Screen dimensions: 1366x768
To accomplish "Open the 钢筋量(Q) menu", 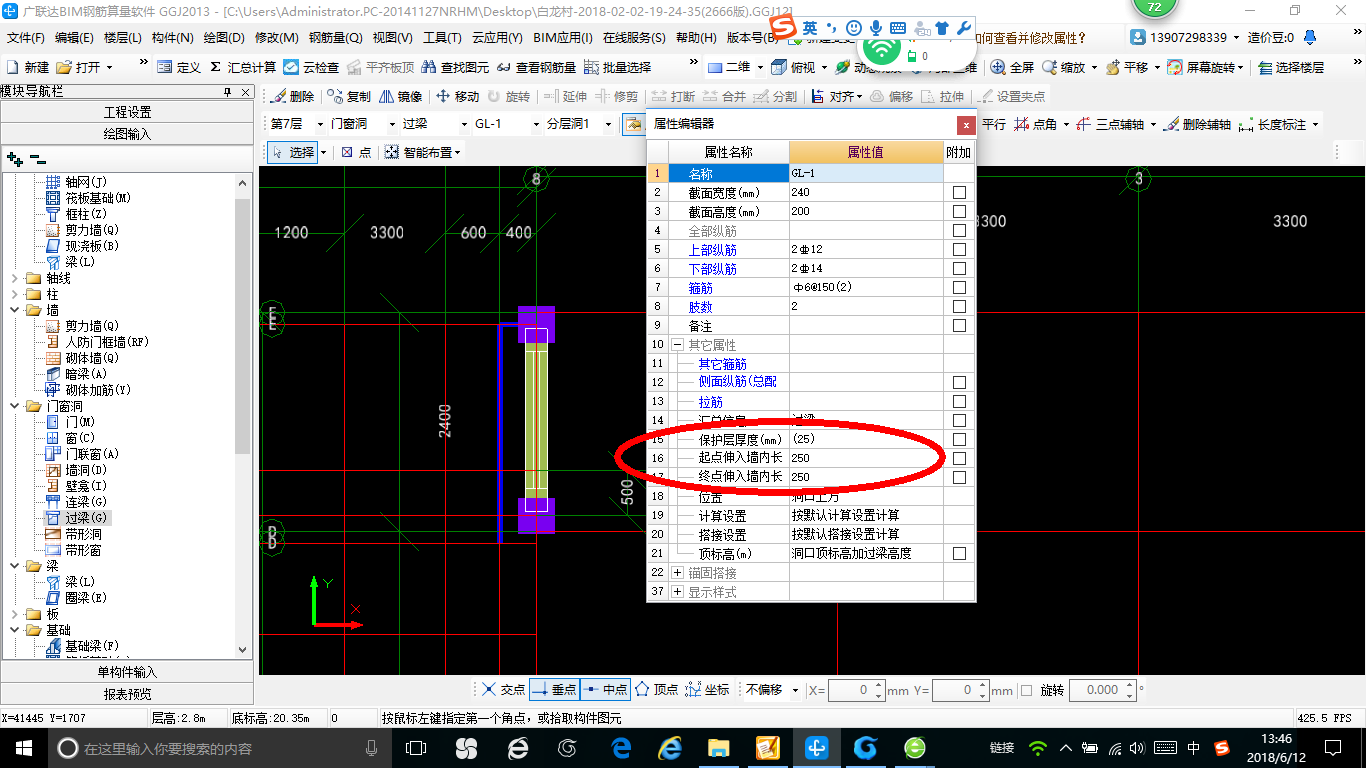I will pos(335,38).
